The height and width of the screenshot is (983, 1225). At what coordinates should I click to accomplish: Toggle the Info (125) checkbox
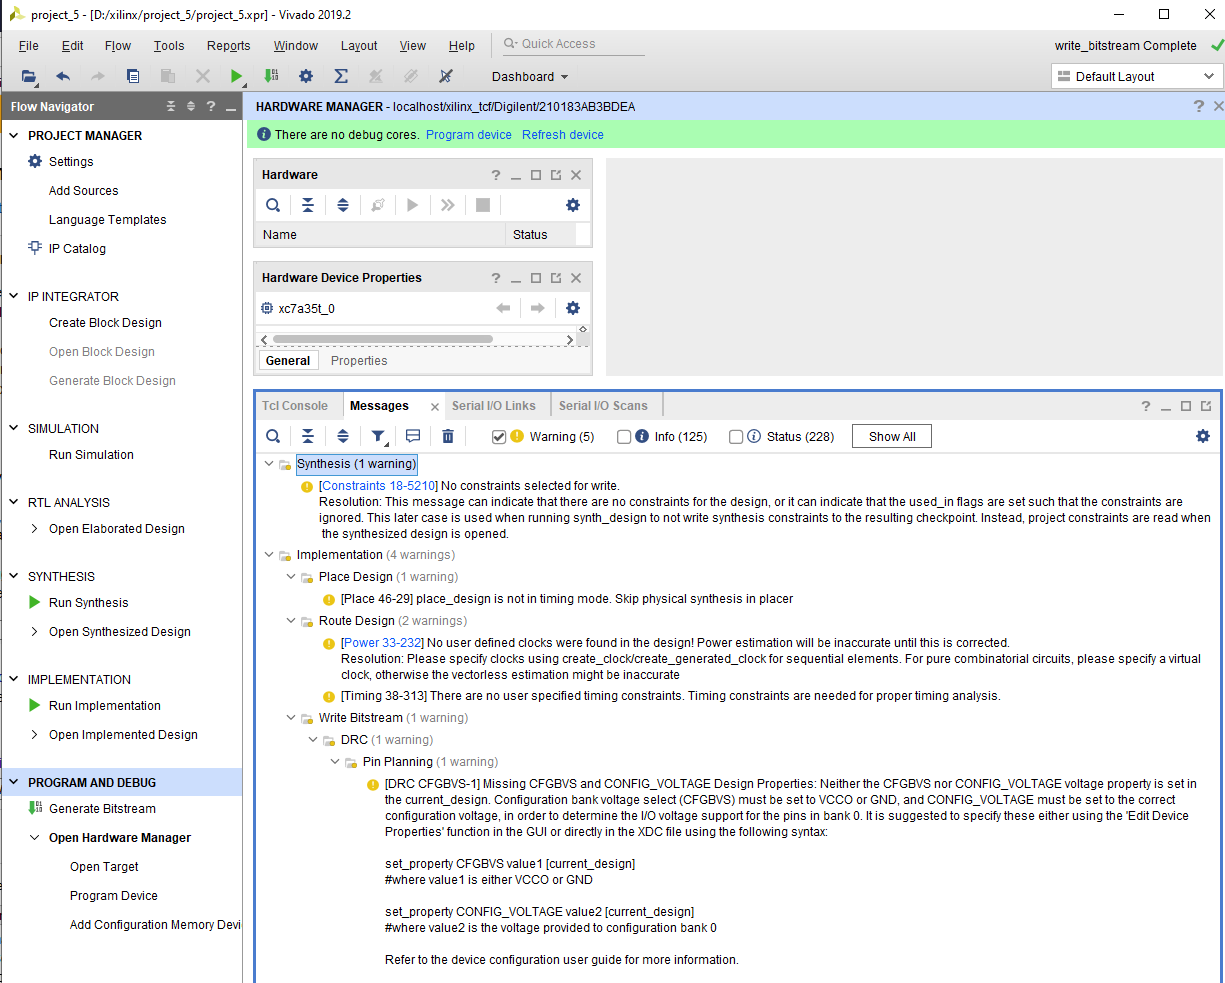[624, 436]
